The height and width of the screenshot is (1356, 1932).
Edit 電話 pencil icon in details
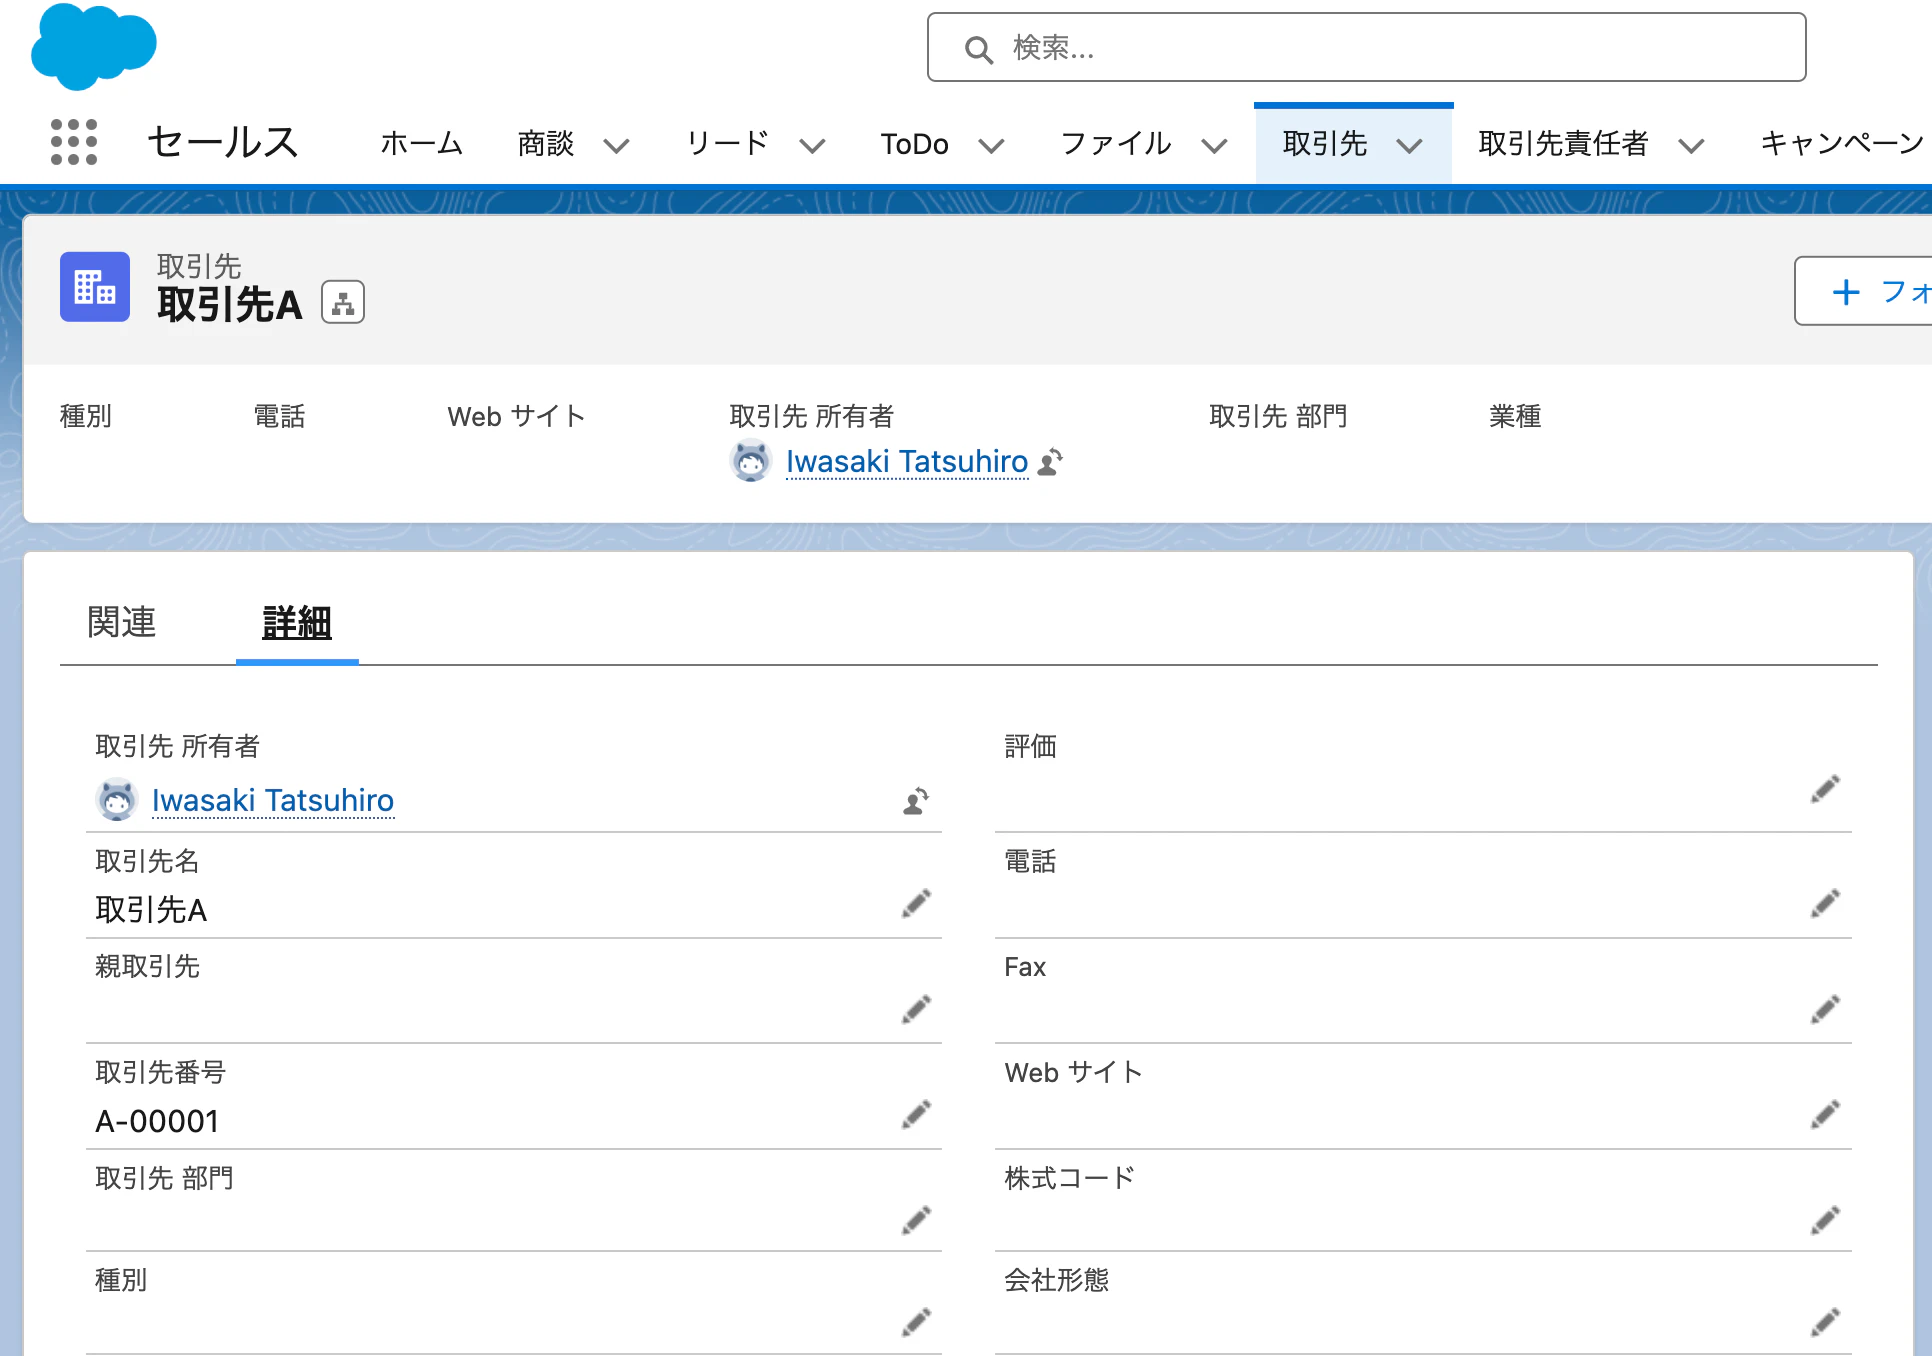1825,903
